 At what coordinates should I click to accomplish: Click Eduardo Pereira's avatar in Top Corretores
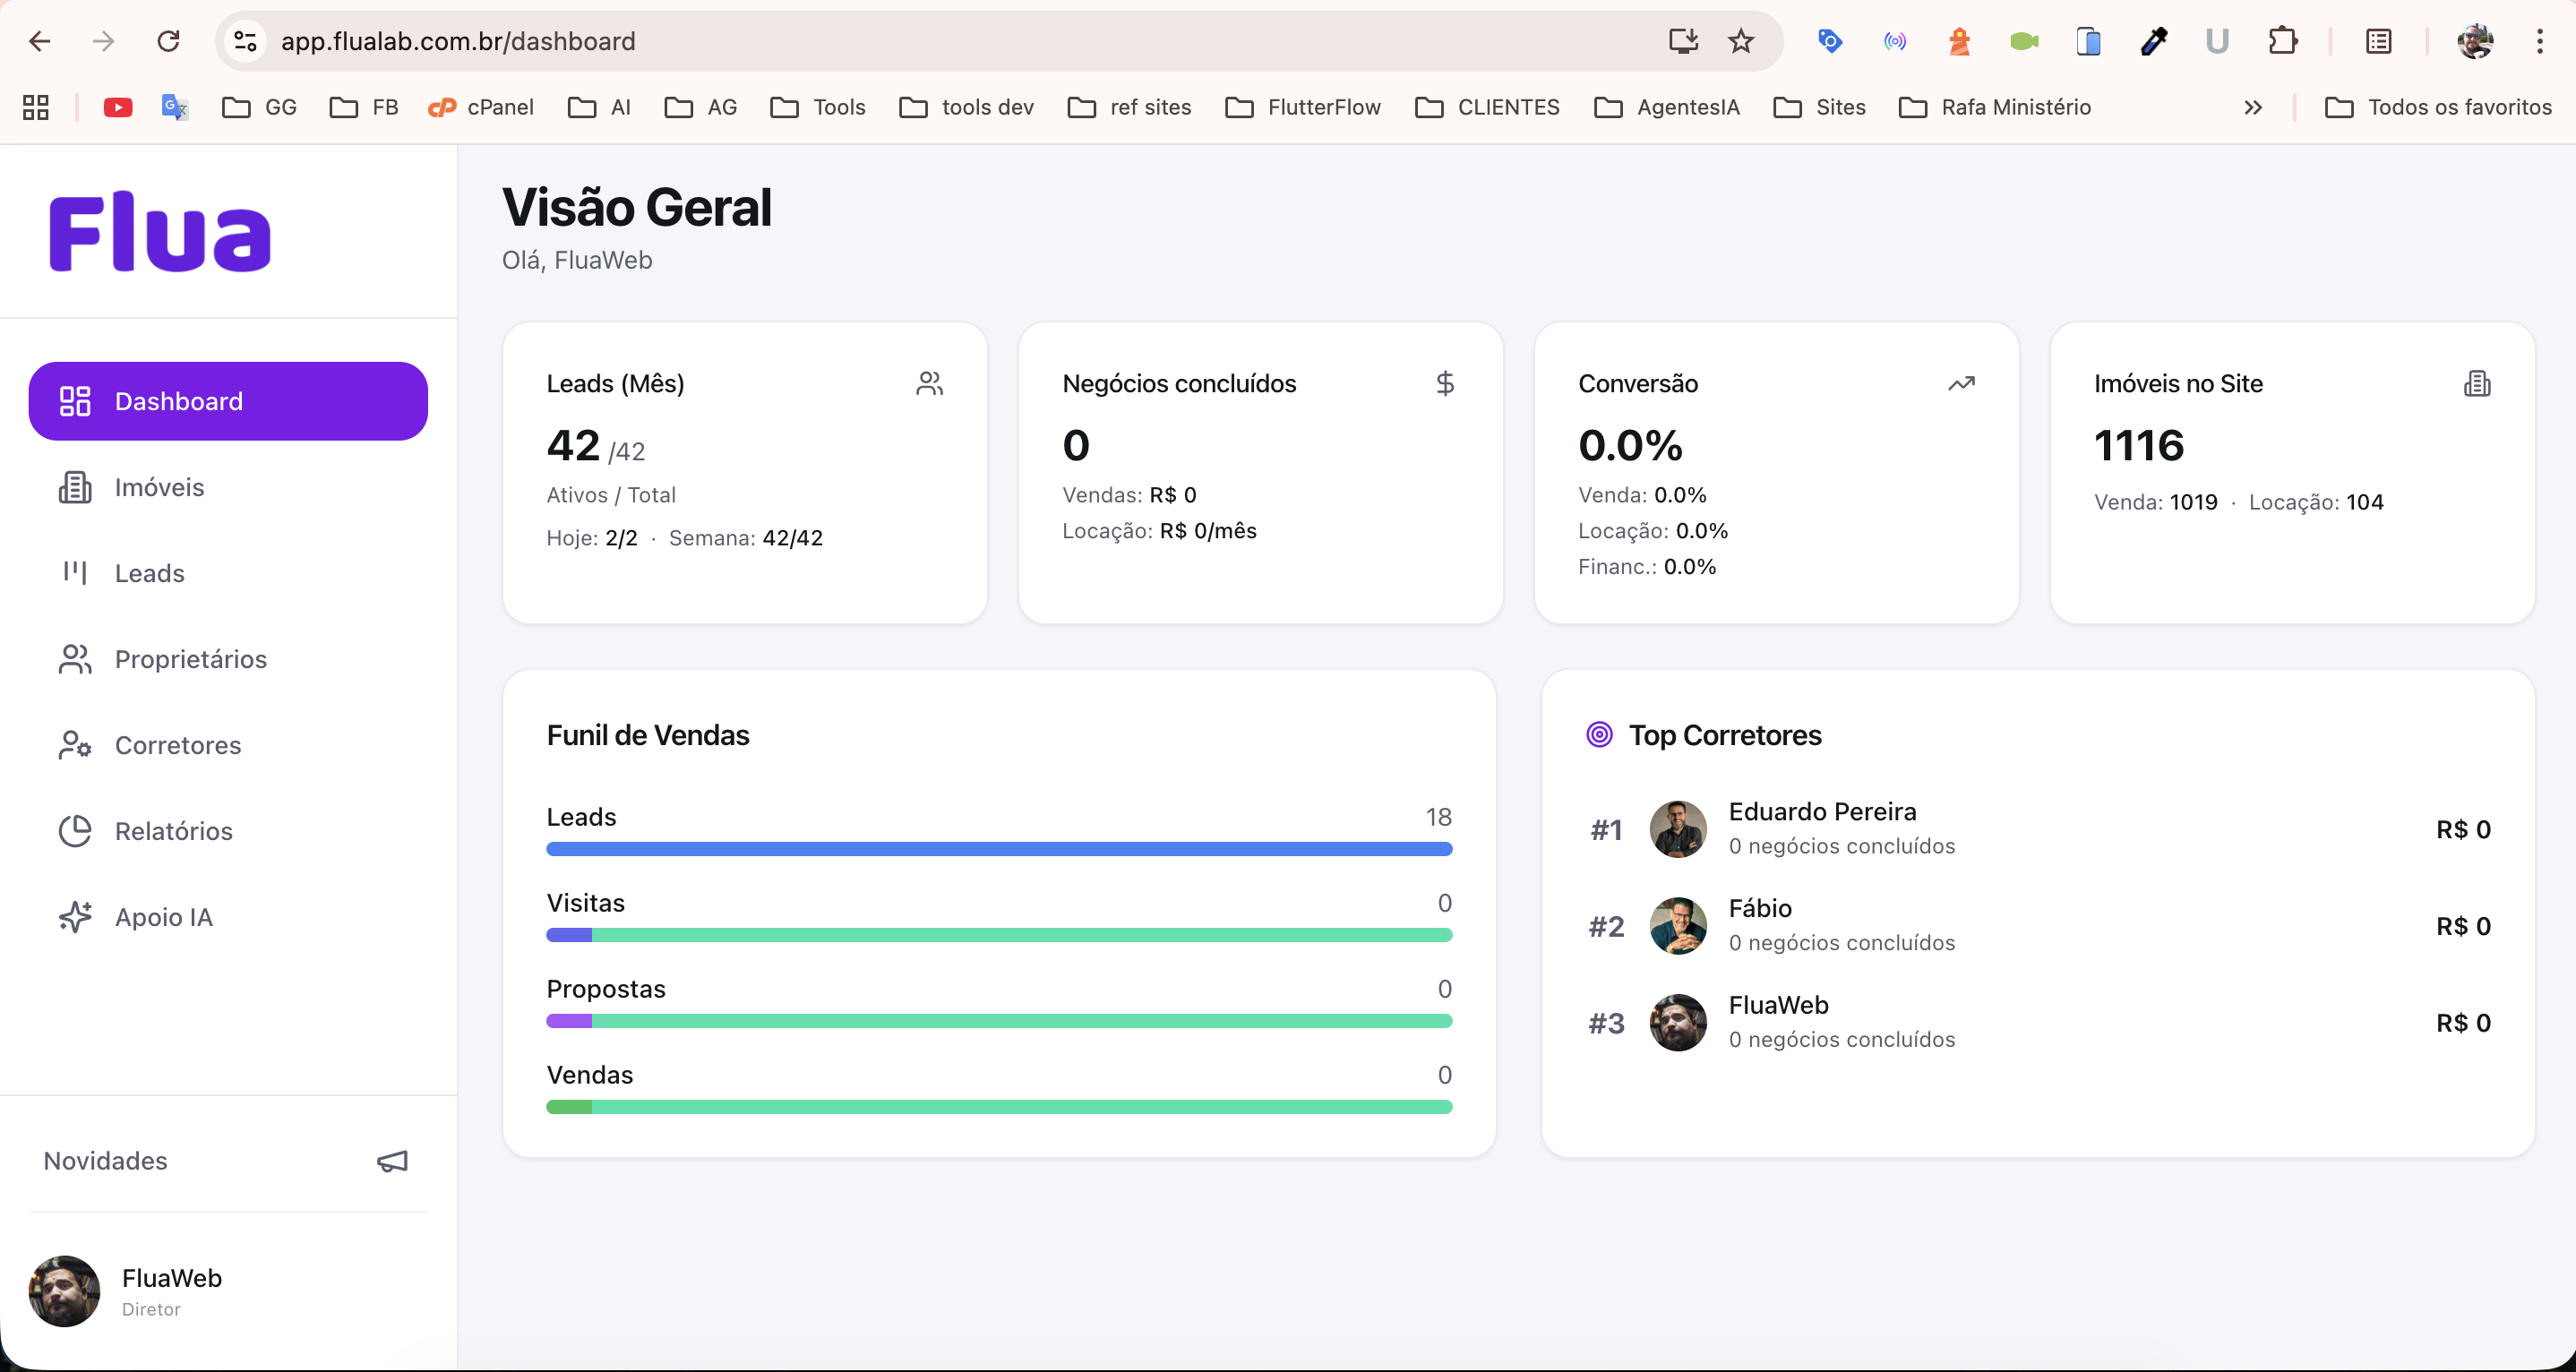pos(1677,829)
